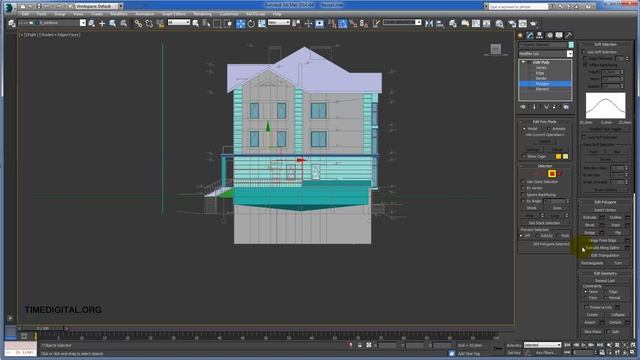This screenshot has height=360, width=640.
Task: Select the Edge sub-object in modifier stack
Action: click(540, 73)
